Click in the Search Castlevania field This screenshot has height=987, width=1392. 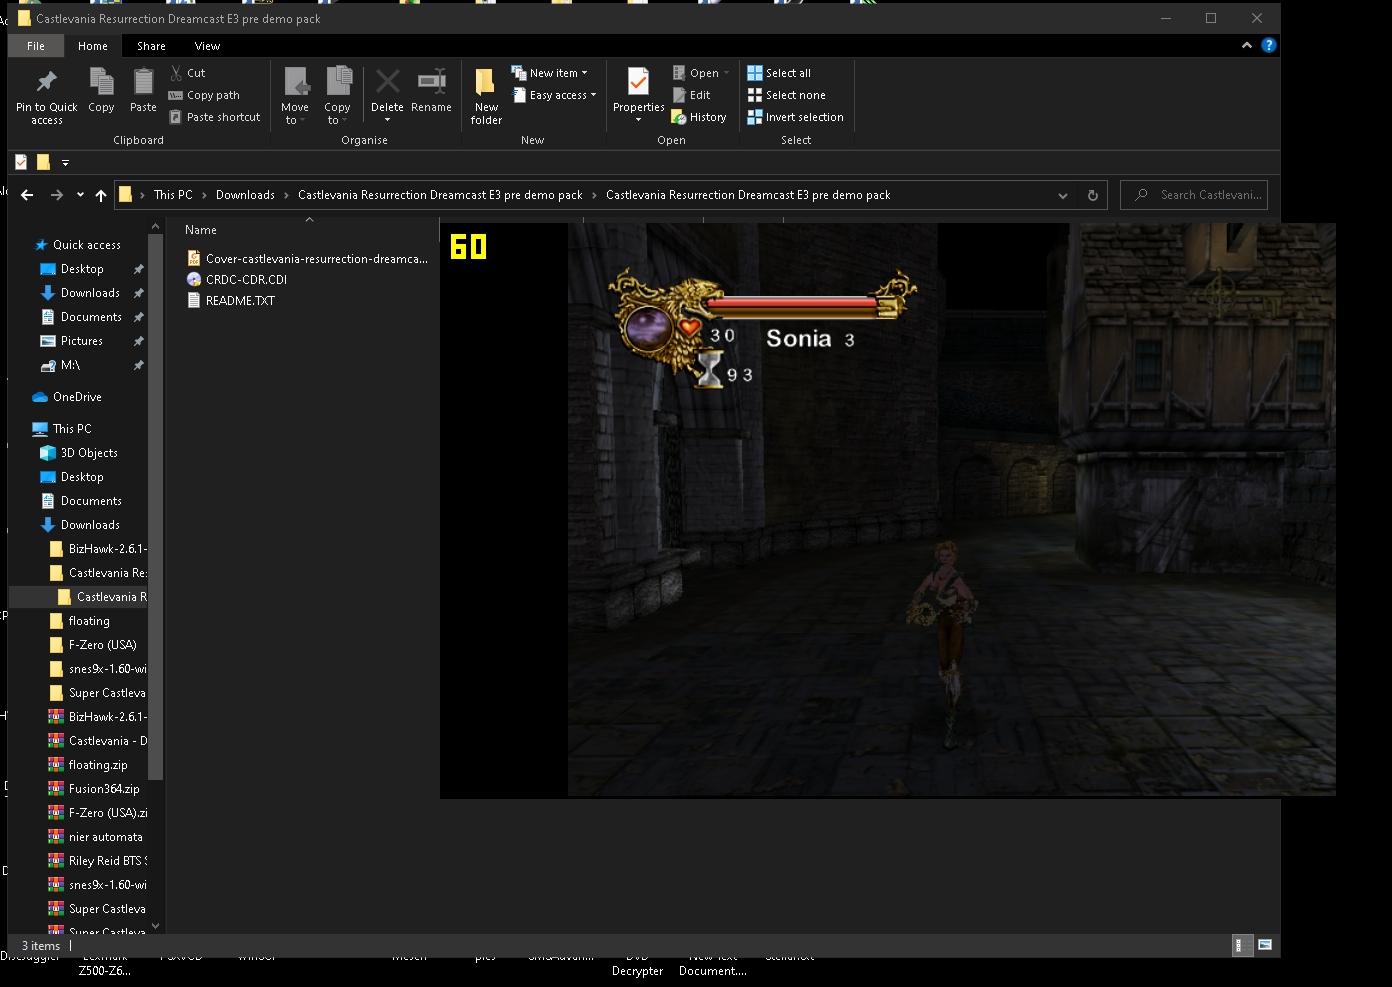[1194, 195]
